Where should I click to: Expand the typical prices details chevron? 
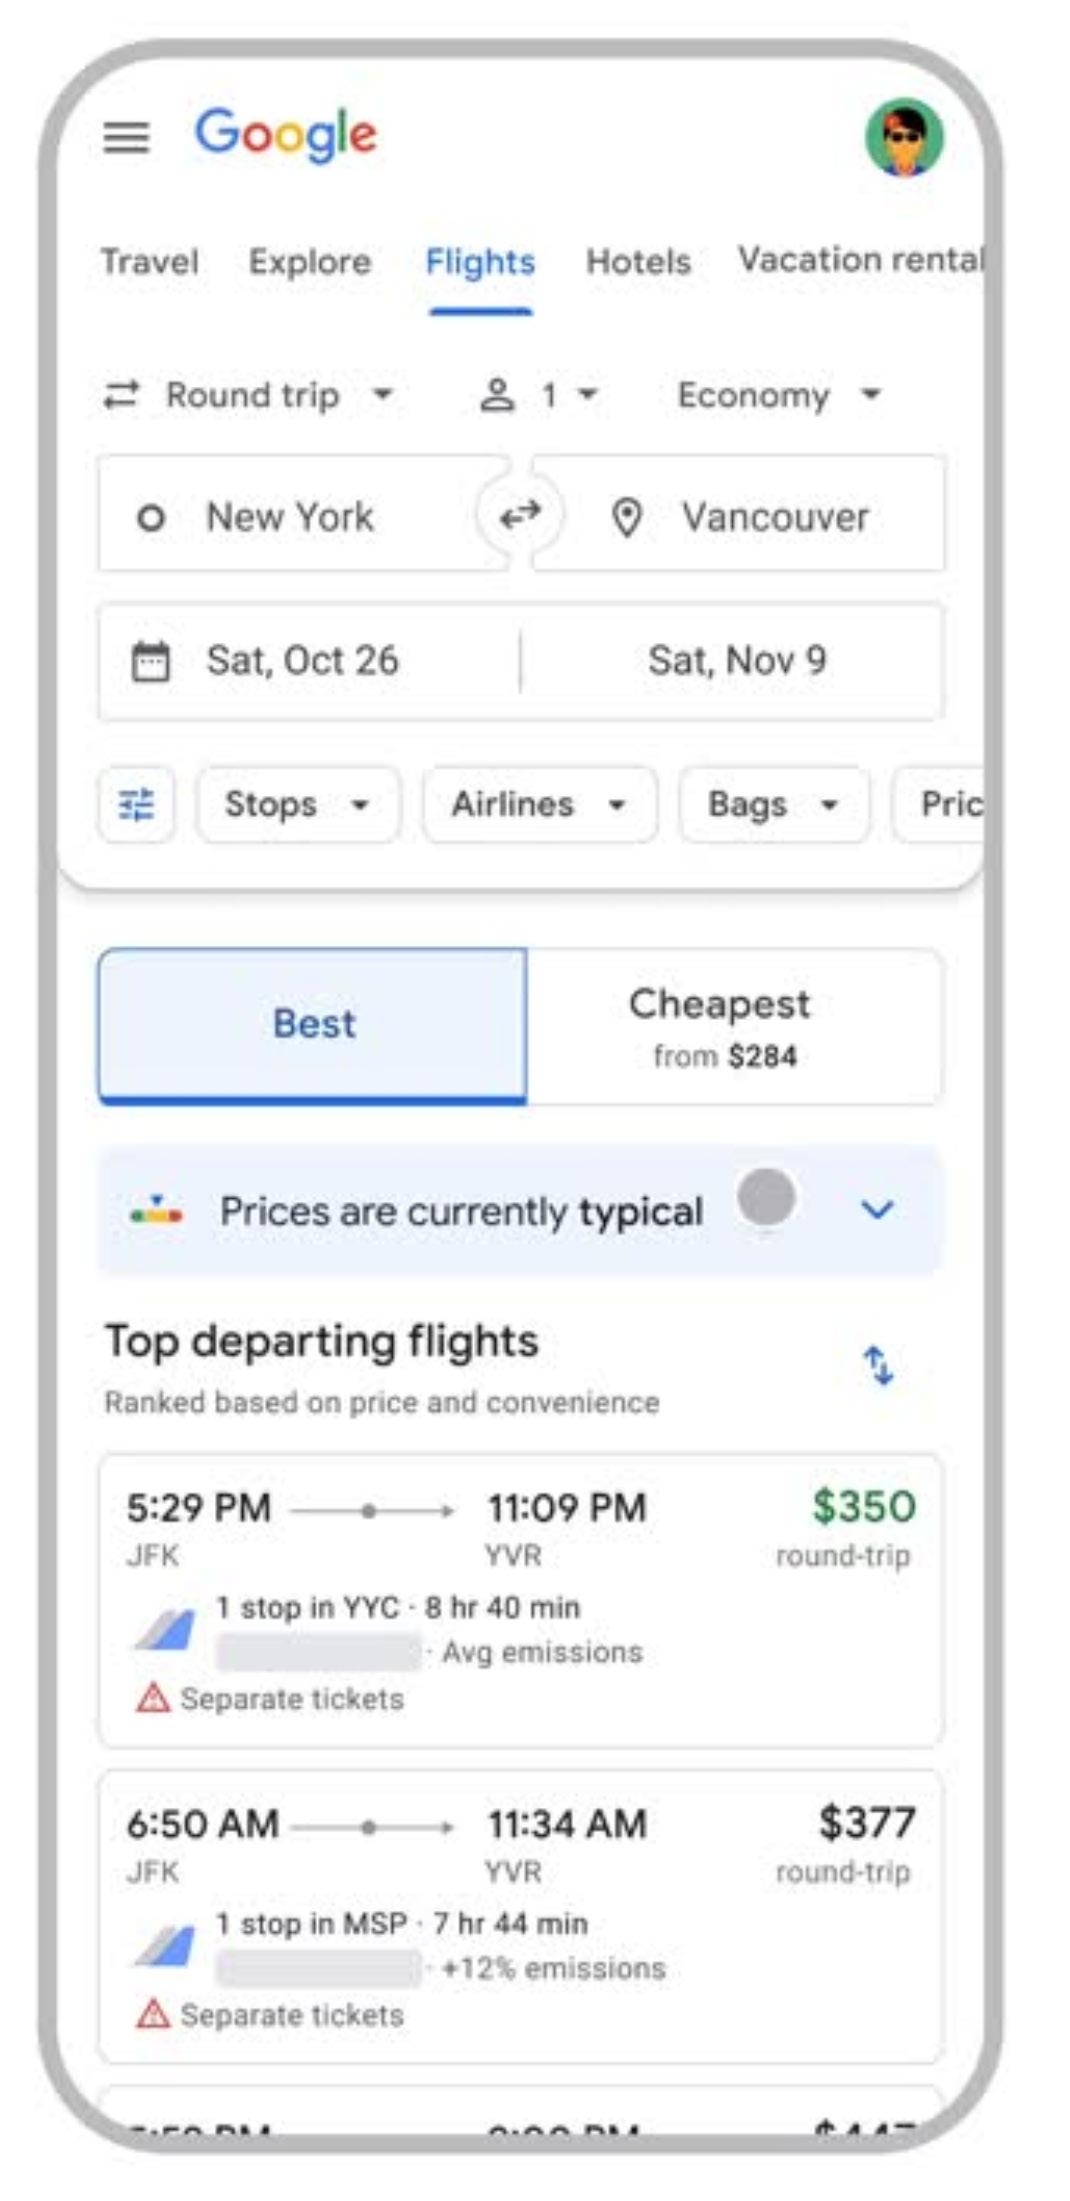pyautogui.click(x=876, y=1211)
